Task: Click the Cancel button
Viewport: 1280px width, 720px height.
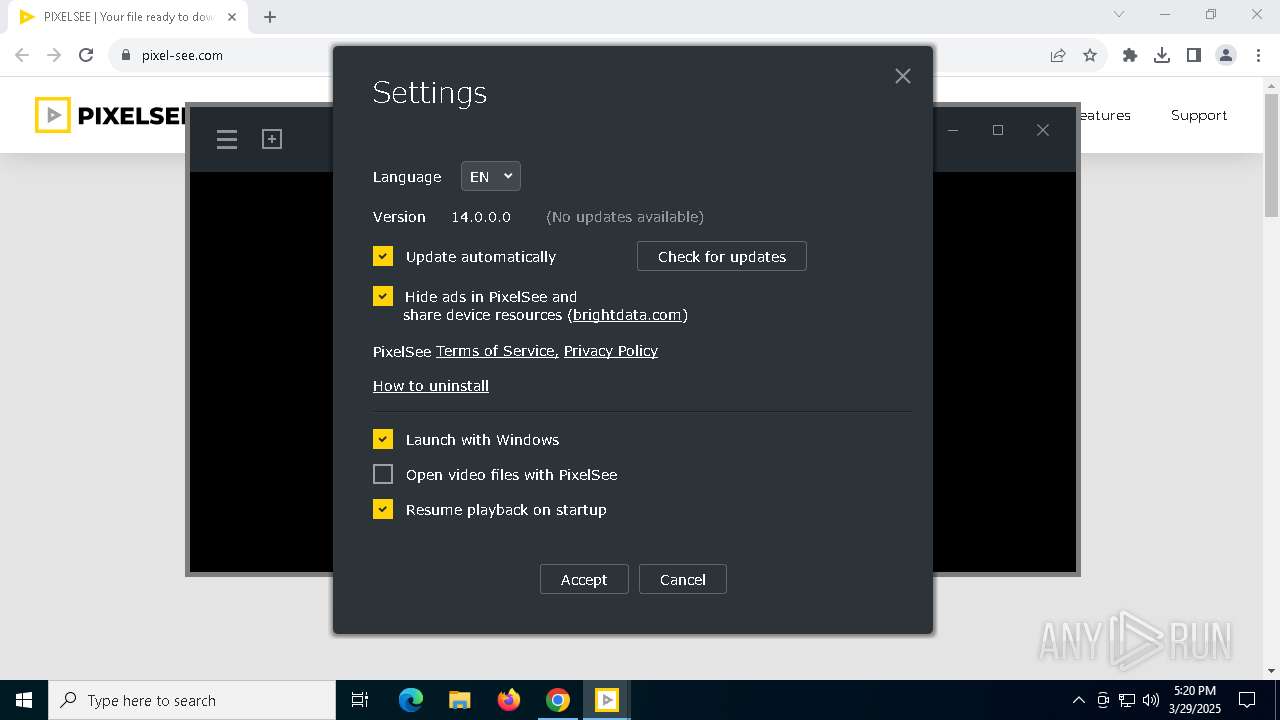Action: (x=683, y=579)
